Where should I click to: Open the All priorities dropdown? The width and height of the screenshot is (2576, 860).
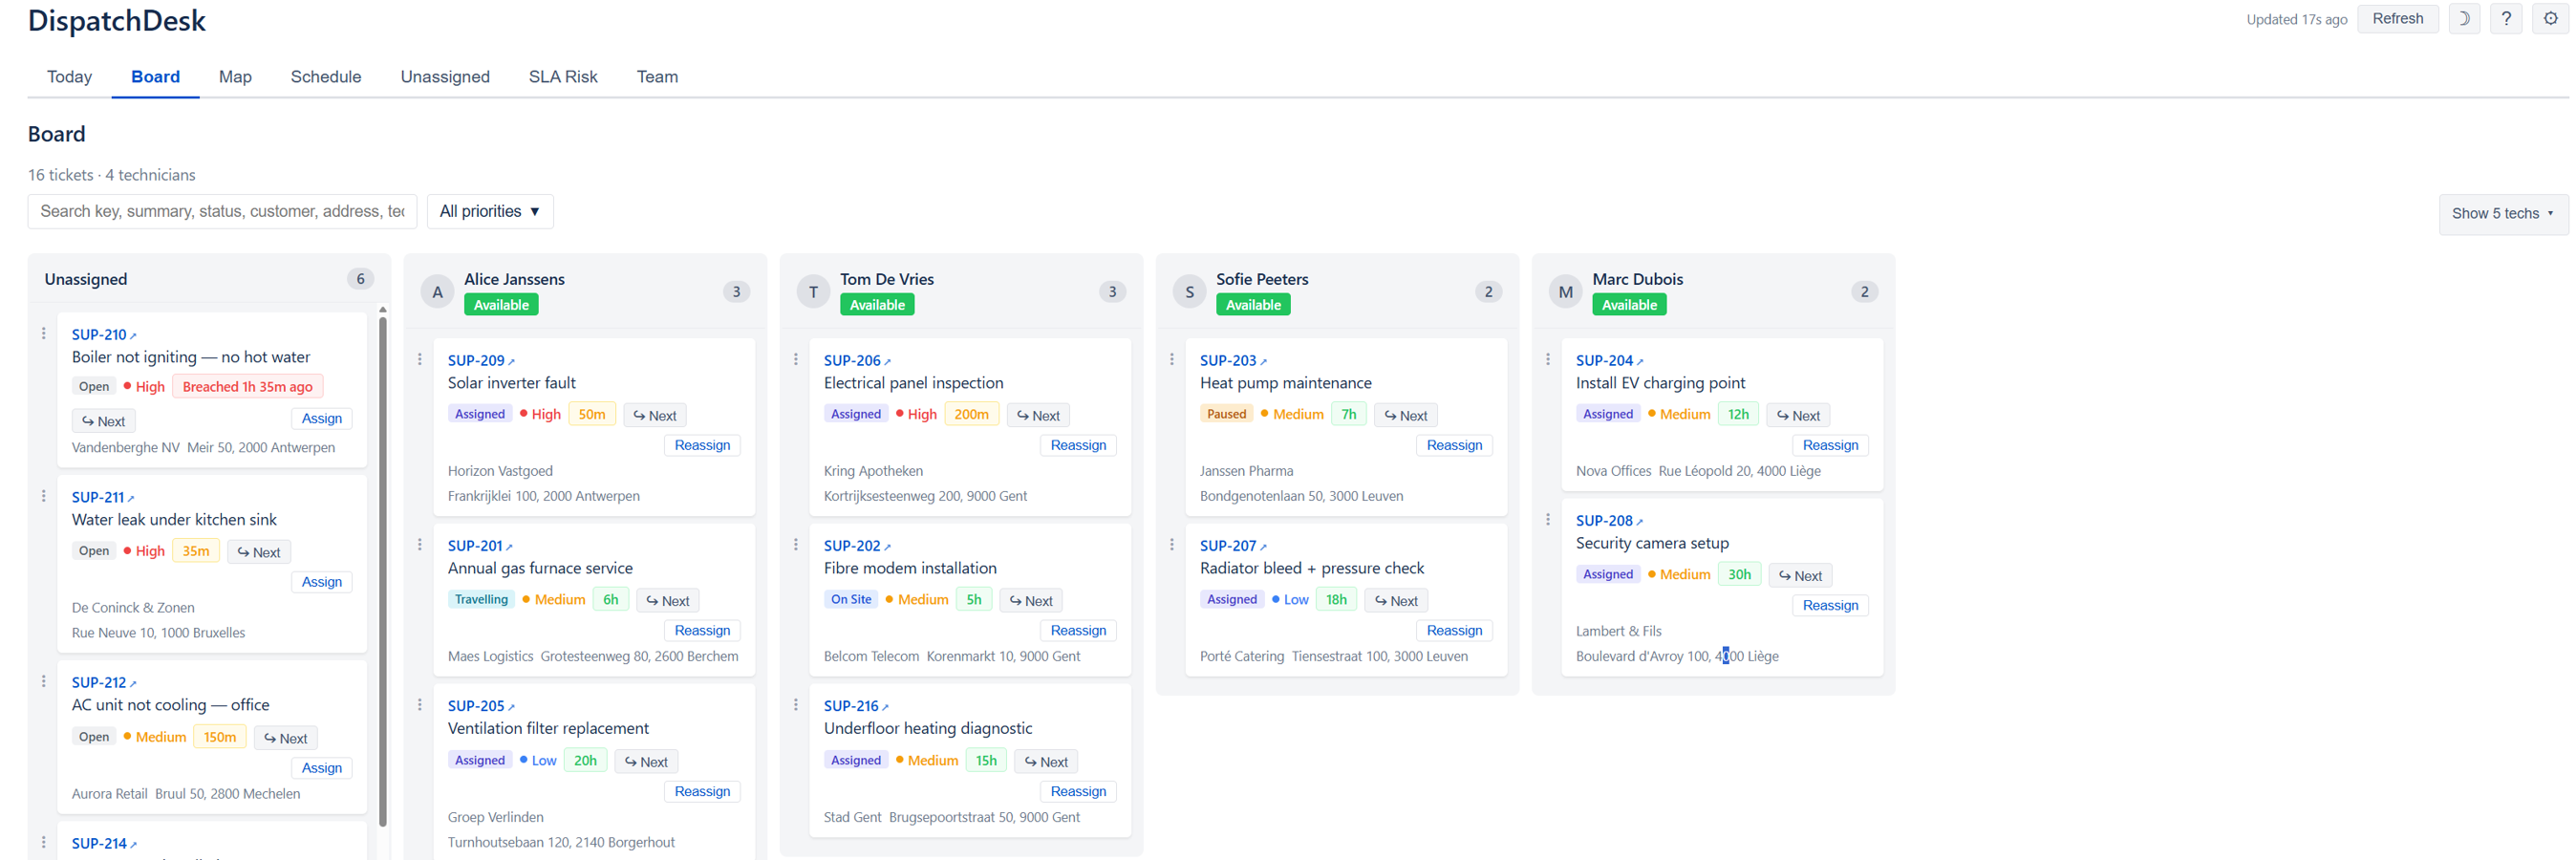click(x=490, y=212)
